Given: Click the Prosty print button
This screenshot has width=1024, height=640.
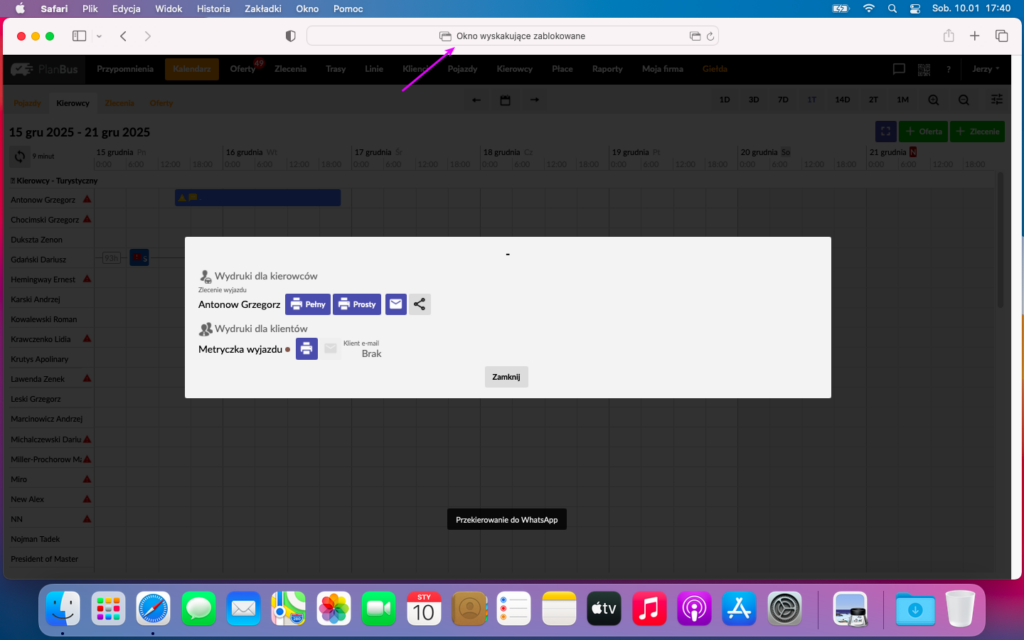Looking at the screenshot, I should pyautogui.click(x=356, y=304).
